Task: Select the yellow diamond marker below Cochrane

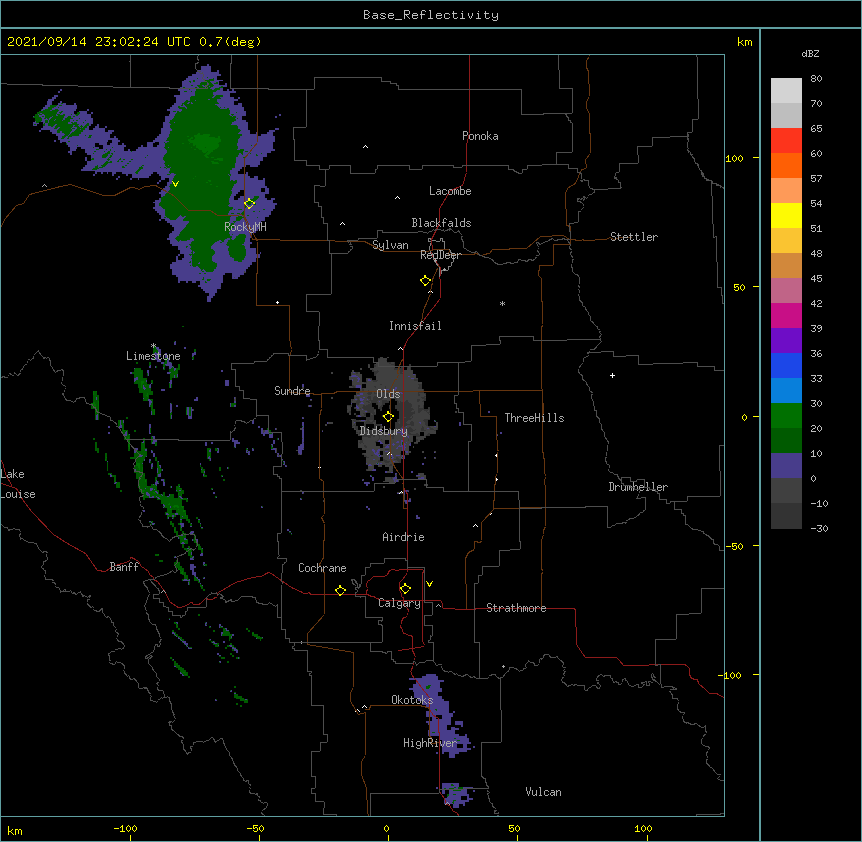Action: [340, 590]
